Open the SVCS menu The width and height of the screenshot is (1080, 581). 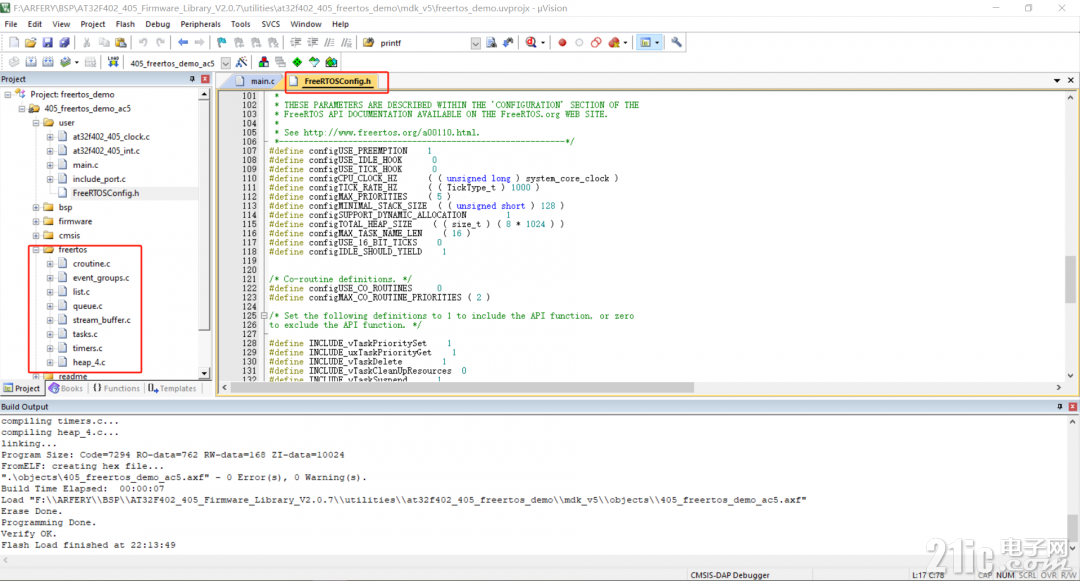pos(271,24)
